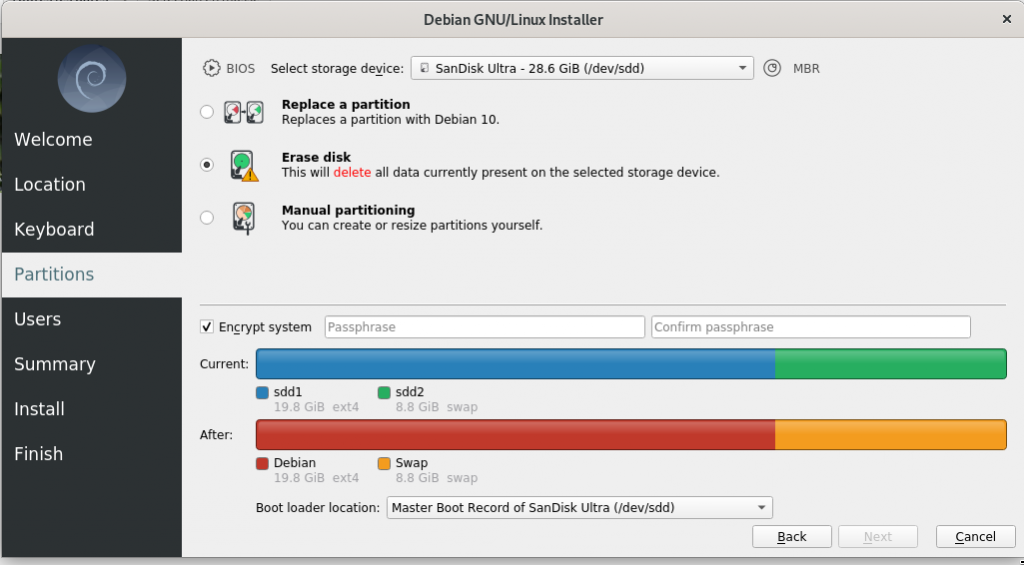Click the Manual partitioning disk icon
The height and width of the screenshot is (565, 1024).
[x=244, y=218]
